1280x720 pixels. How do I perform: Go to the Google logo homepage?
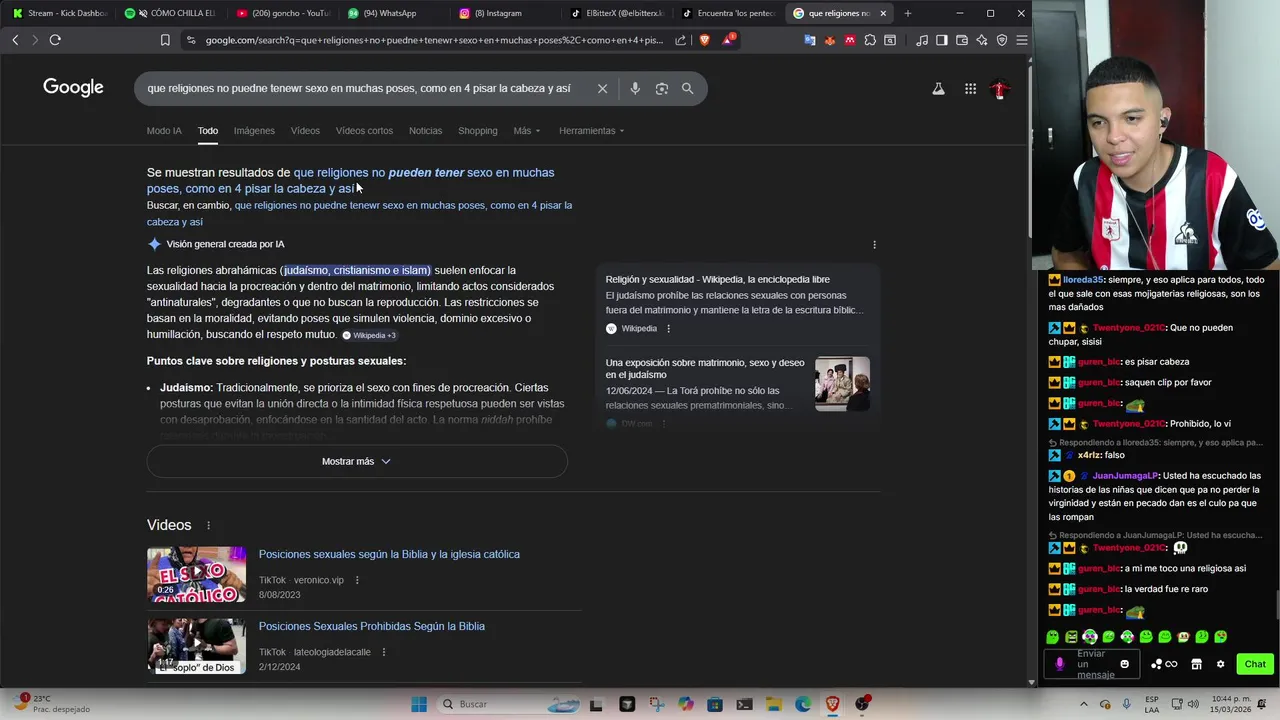73,88
